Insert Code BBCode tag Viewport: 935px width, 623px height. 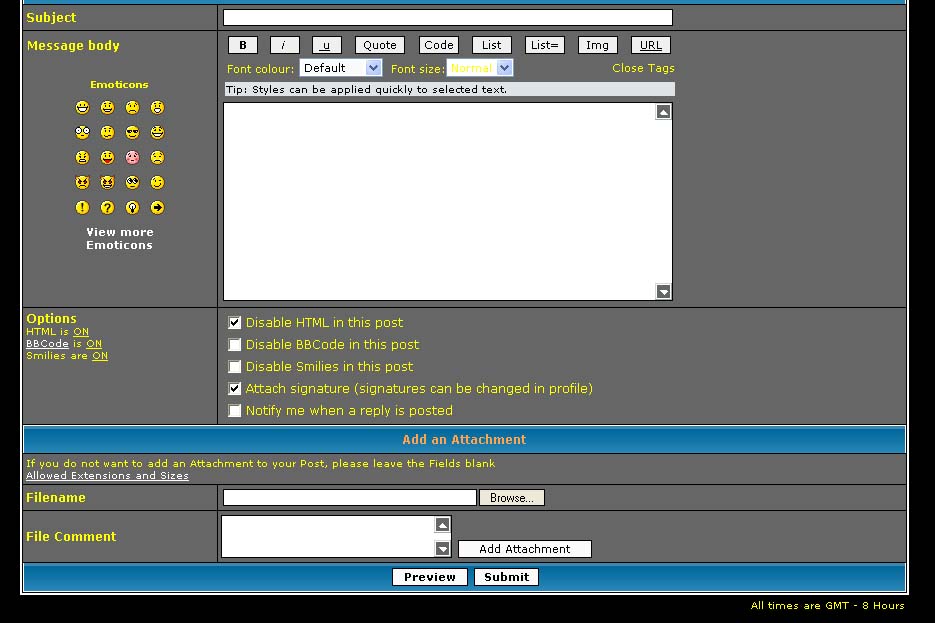pyautogui.click(x=439, y=45)
